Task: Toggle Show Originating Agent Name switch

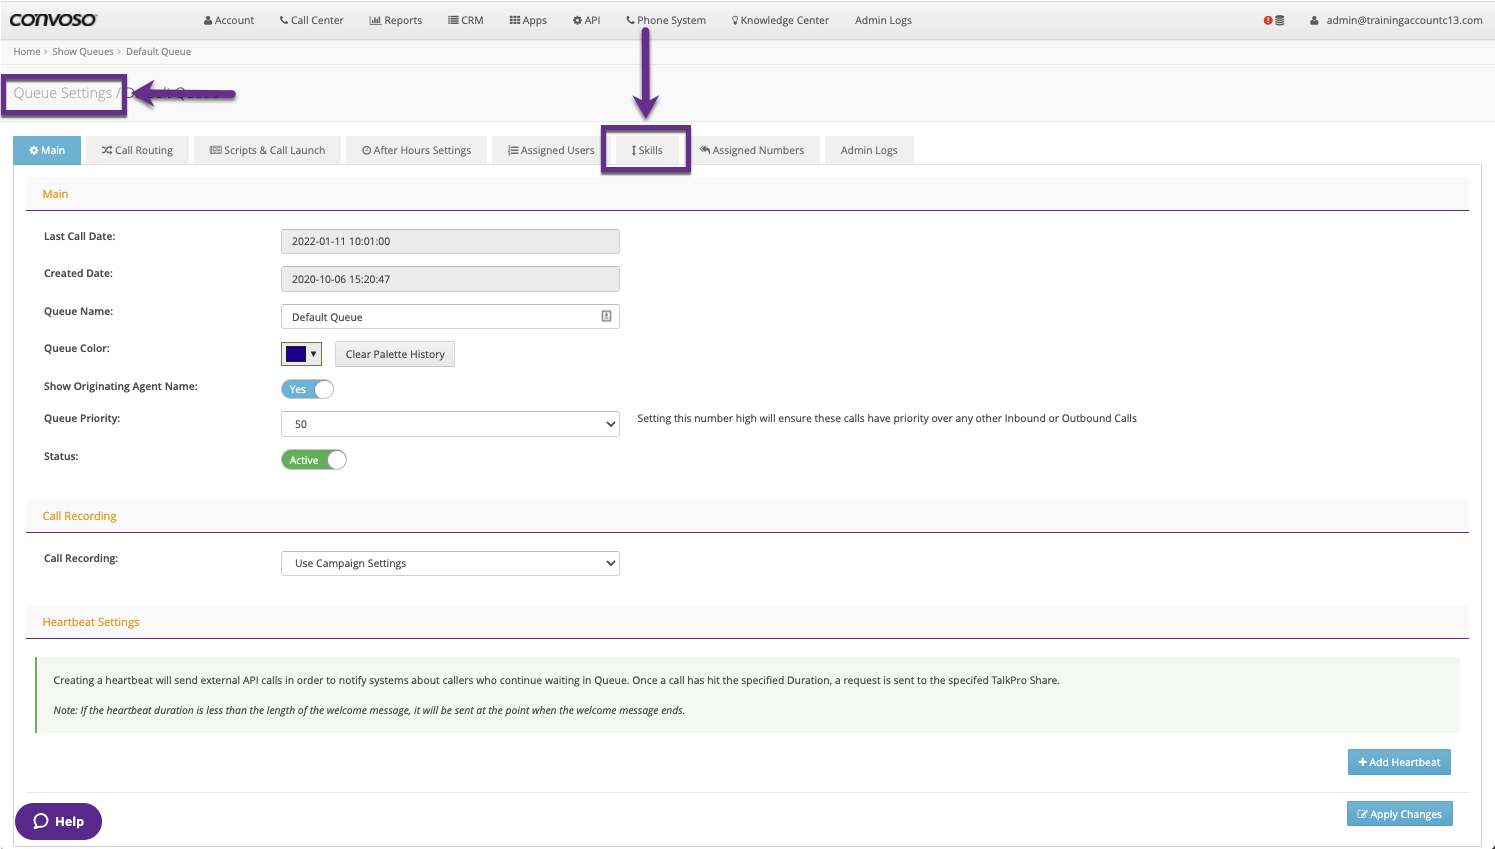Action: click(307, 389)
